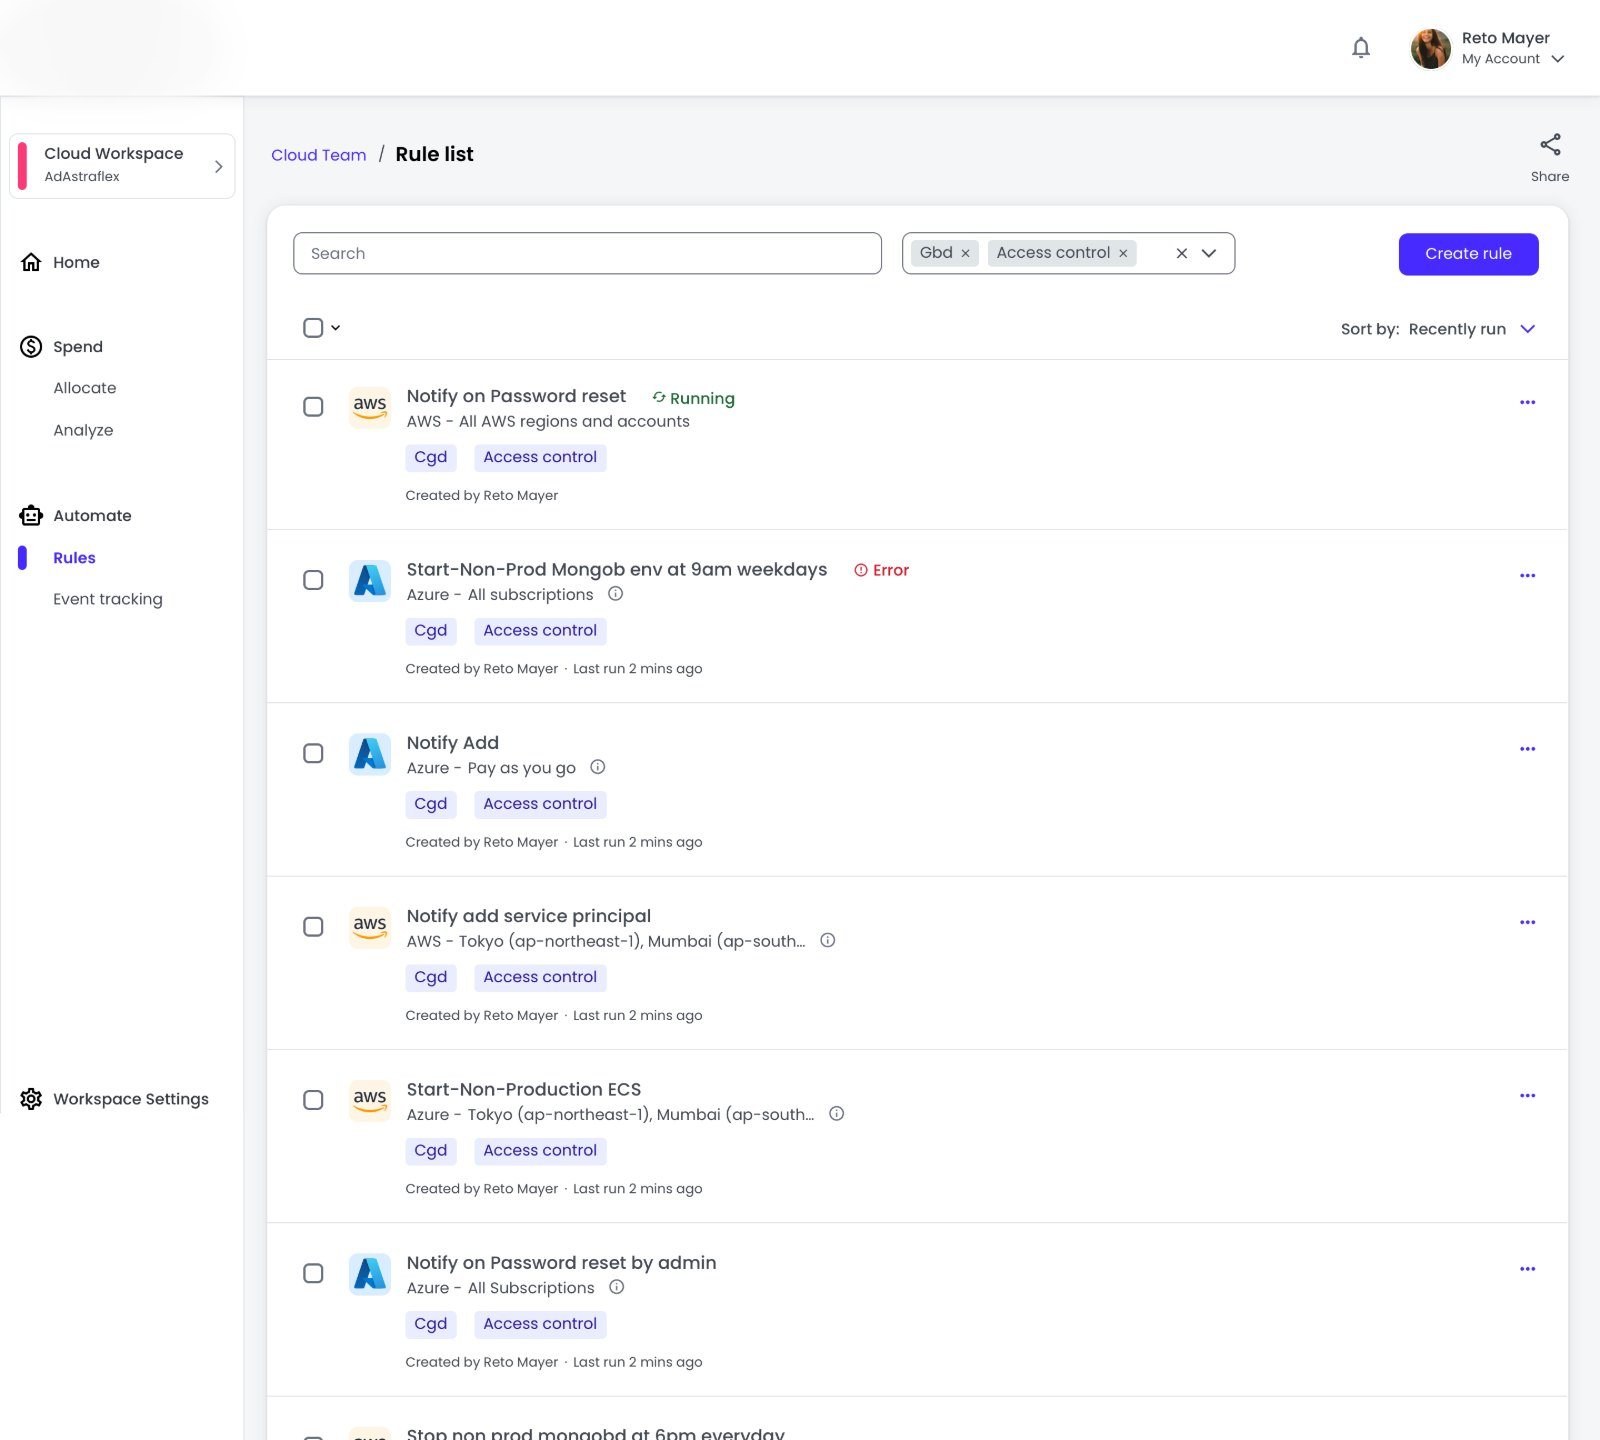Open the notifications bell

tap(1360, 48)
